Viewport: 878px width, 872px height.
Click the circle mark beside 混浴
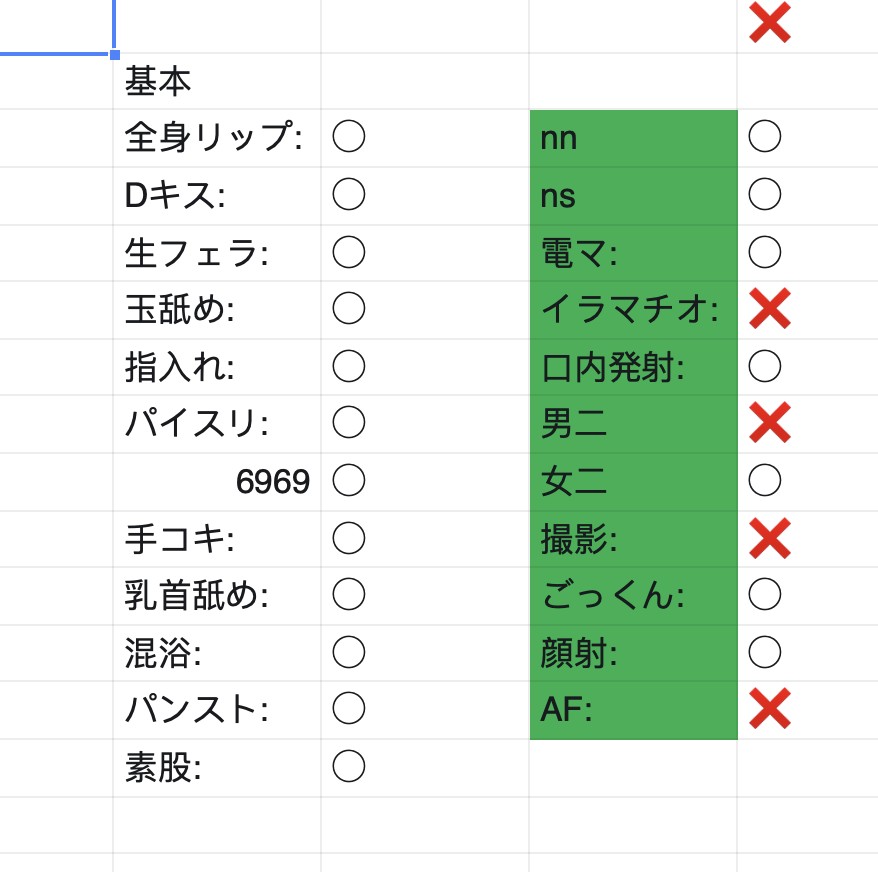pyautogui.click(x=348, y=652)
